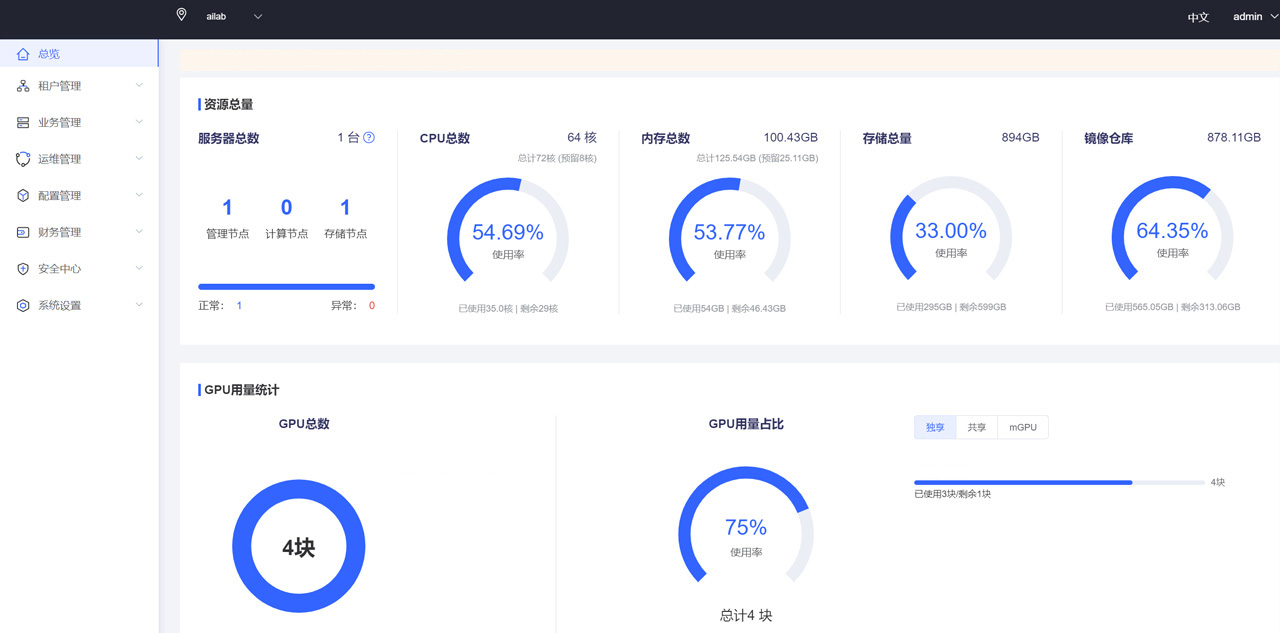
Task: Click the 系统设置 hexagon icon
Action: [x=23, y=306]
